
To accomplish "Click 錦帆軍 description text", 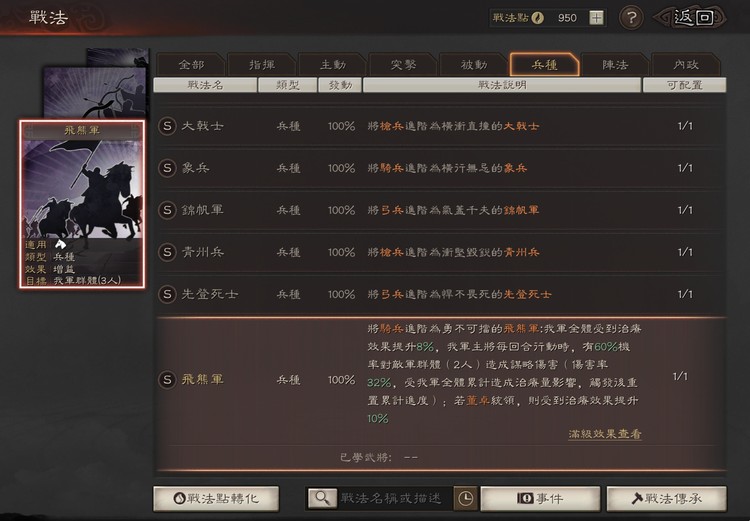I will [x=453, y=210].
